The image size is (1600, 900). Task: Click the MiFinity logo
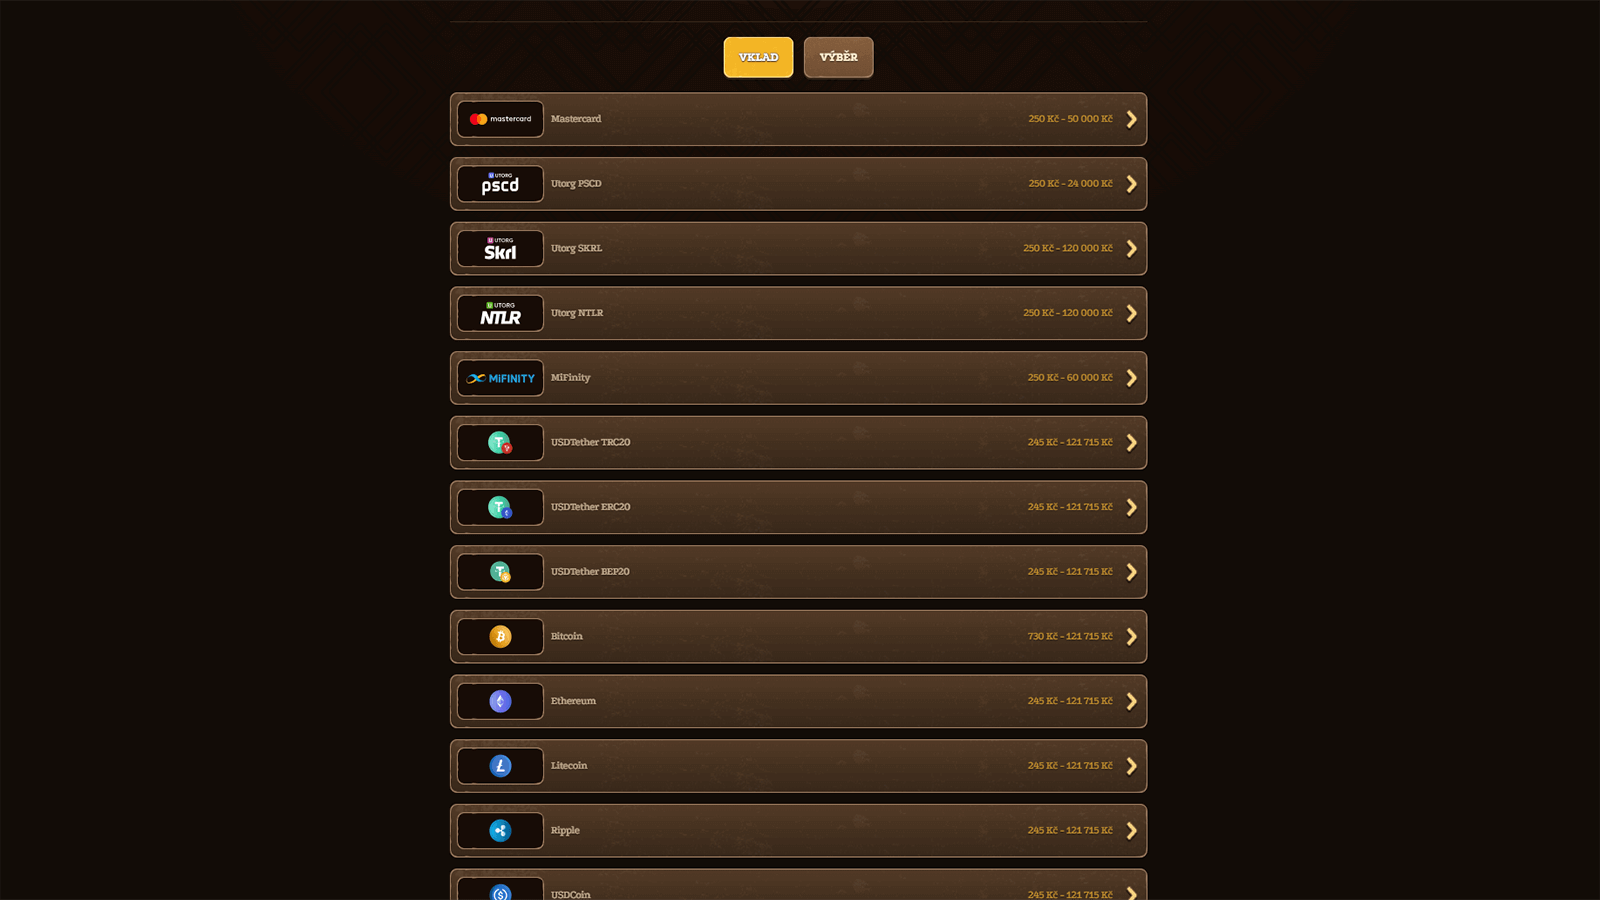pos(500,378)
